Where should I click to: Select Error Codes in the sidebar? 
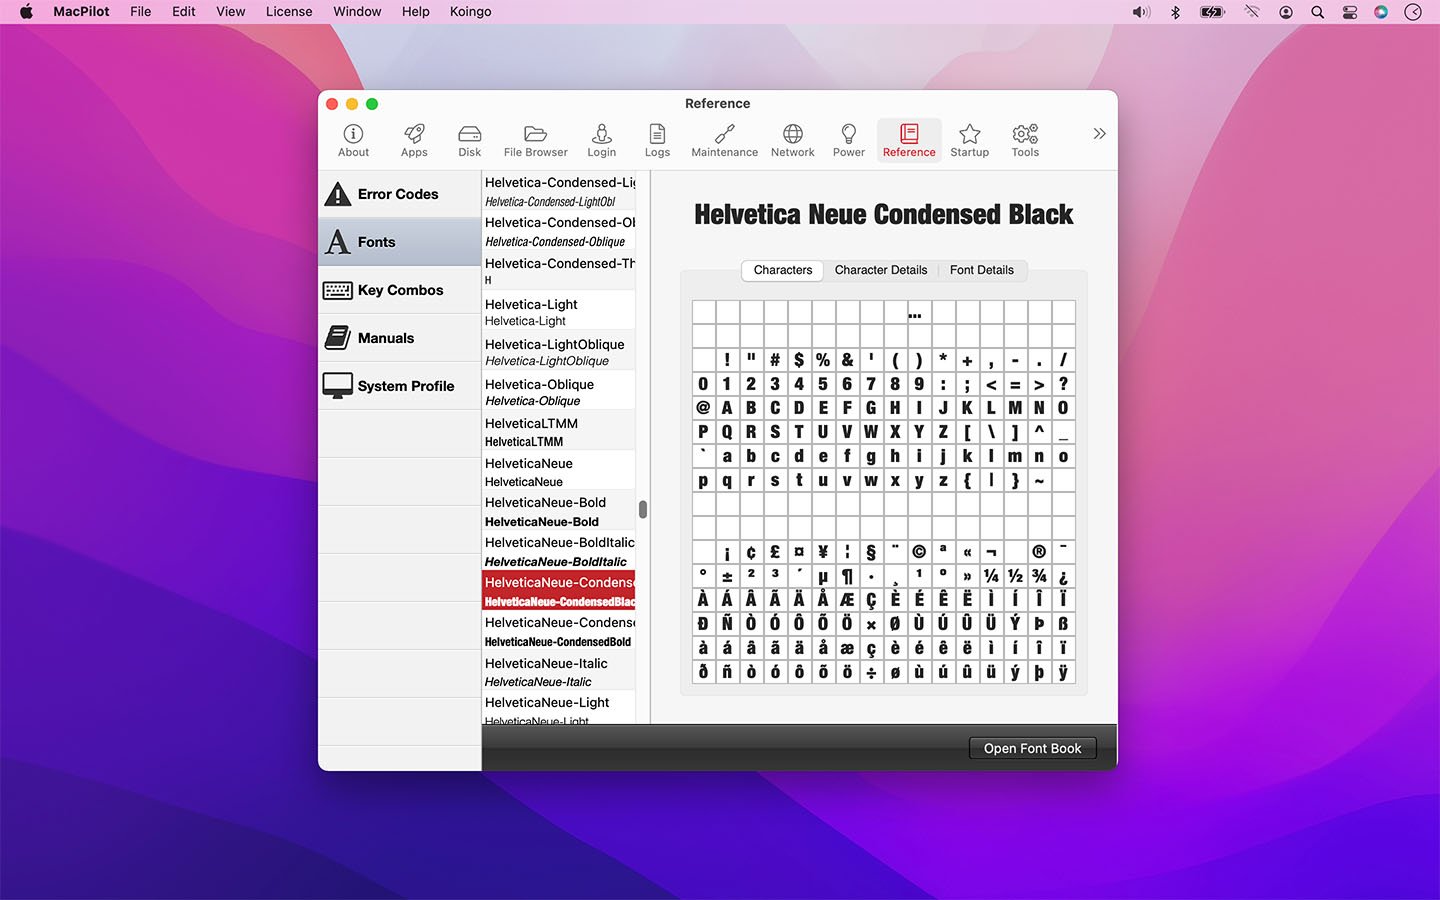click(x=398, y=193)
